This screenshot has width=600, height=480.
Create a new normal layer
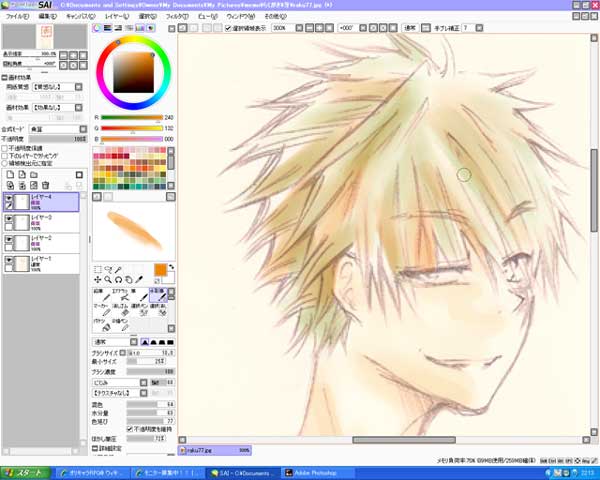10,175
